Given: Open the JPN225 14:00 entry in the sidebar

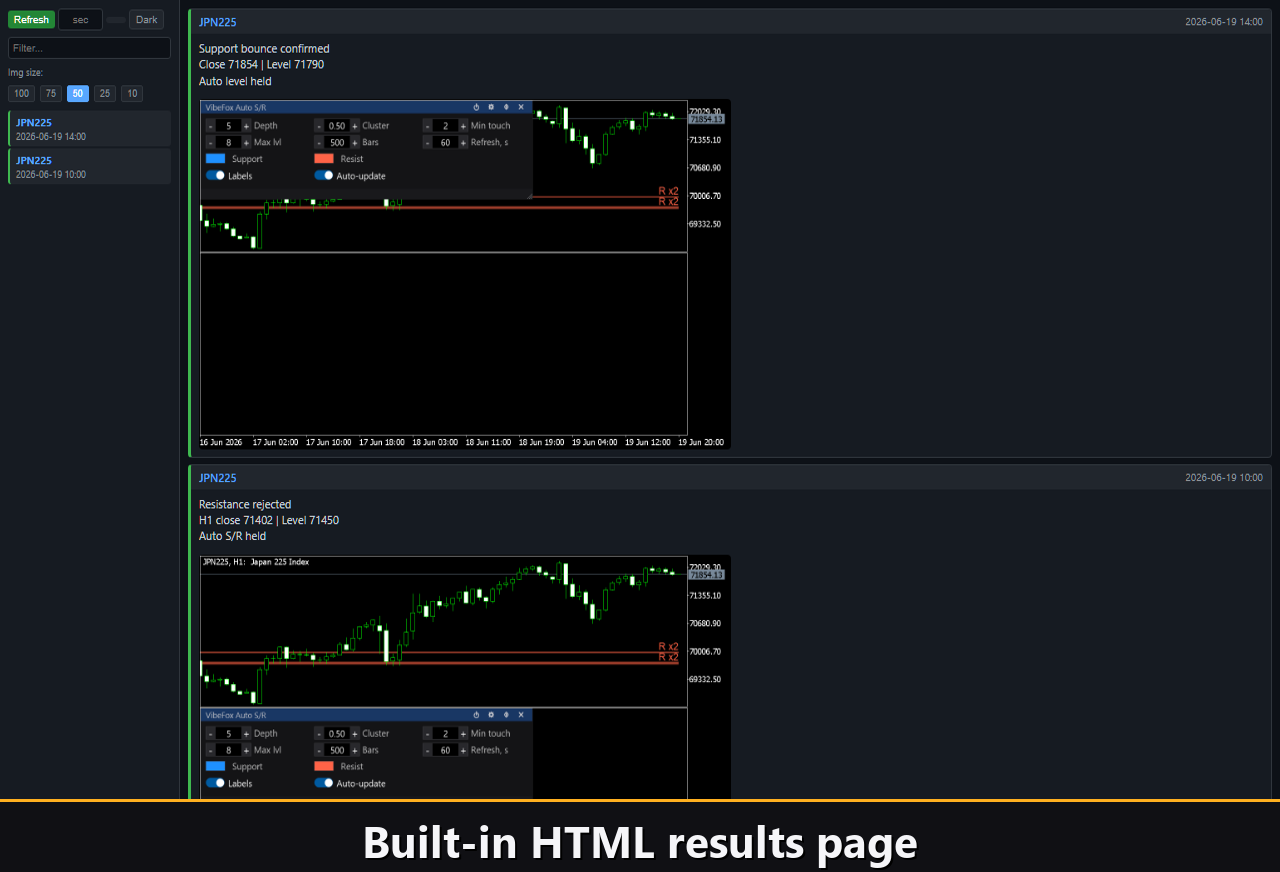Looking at the screenshot, I should 90,128.
